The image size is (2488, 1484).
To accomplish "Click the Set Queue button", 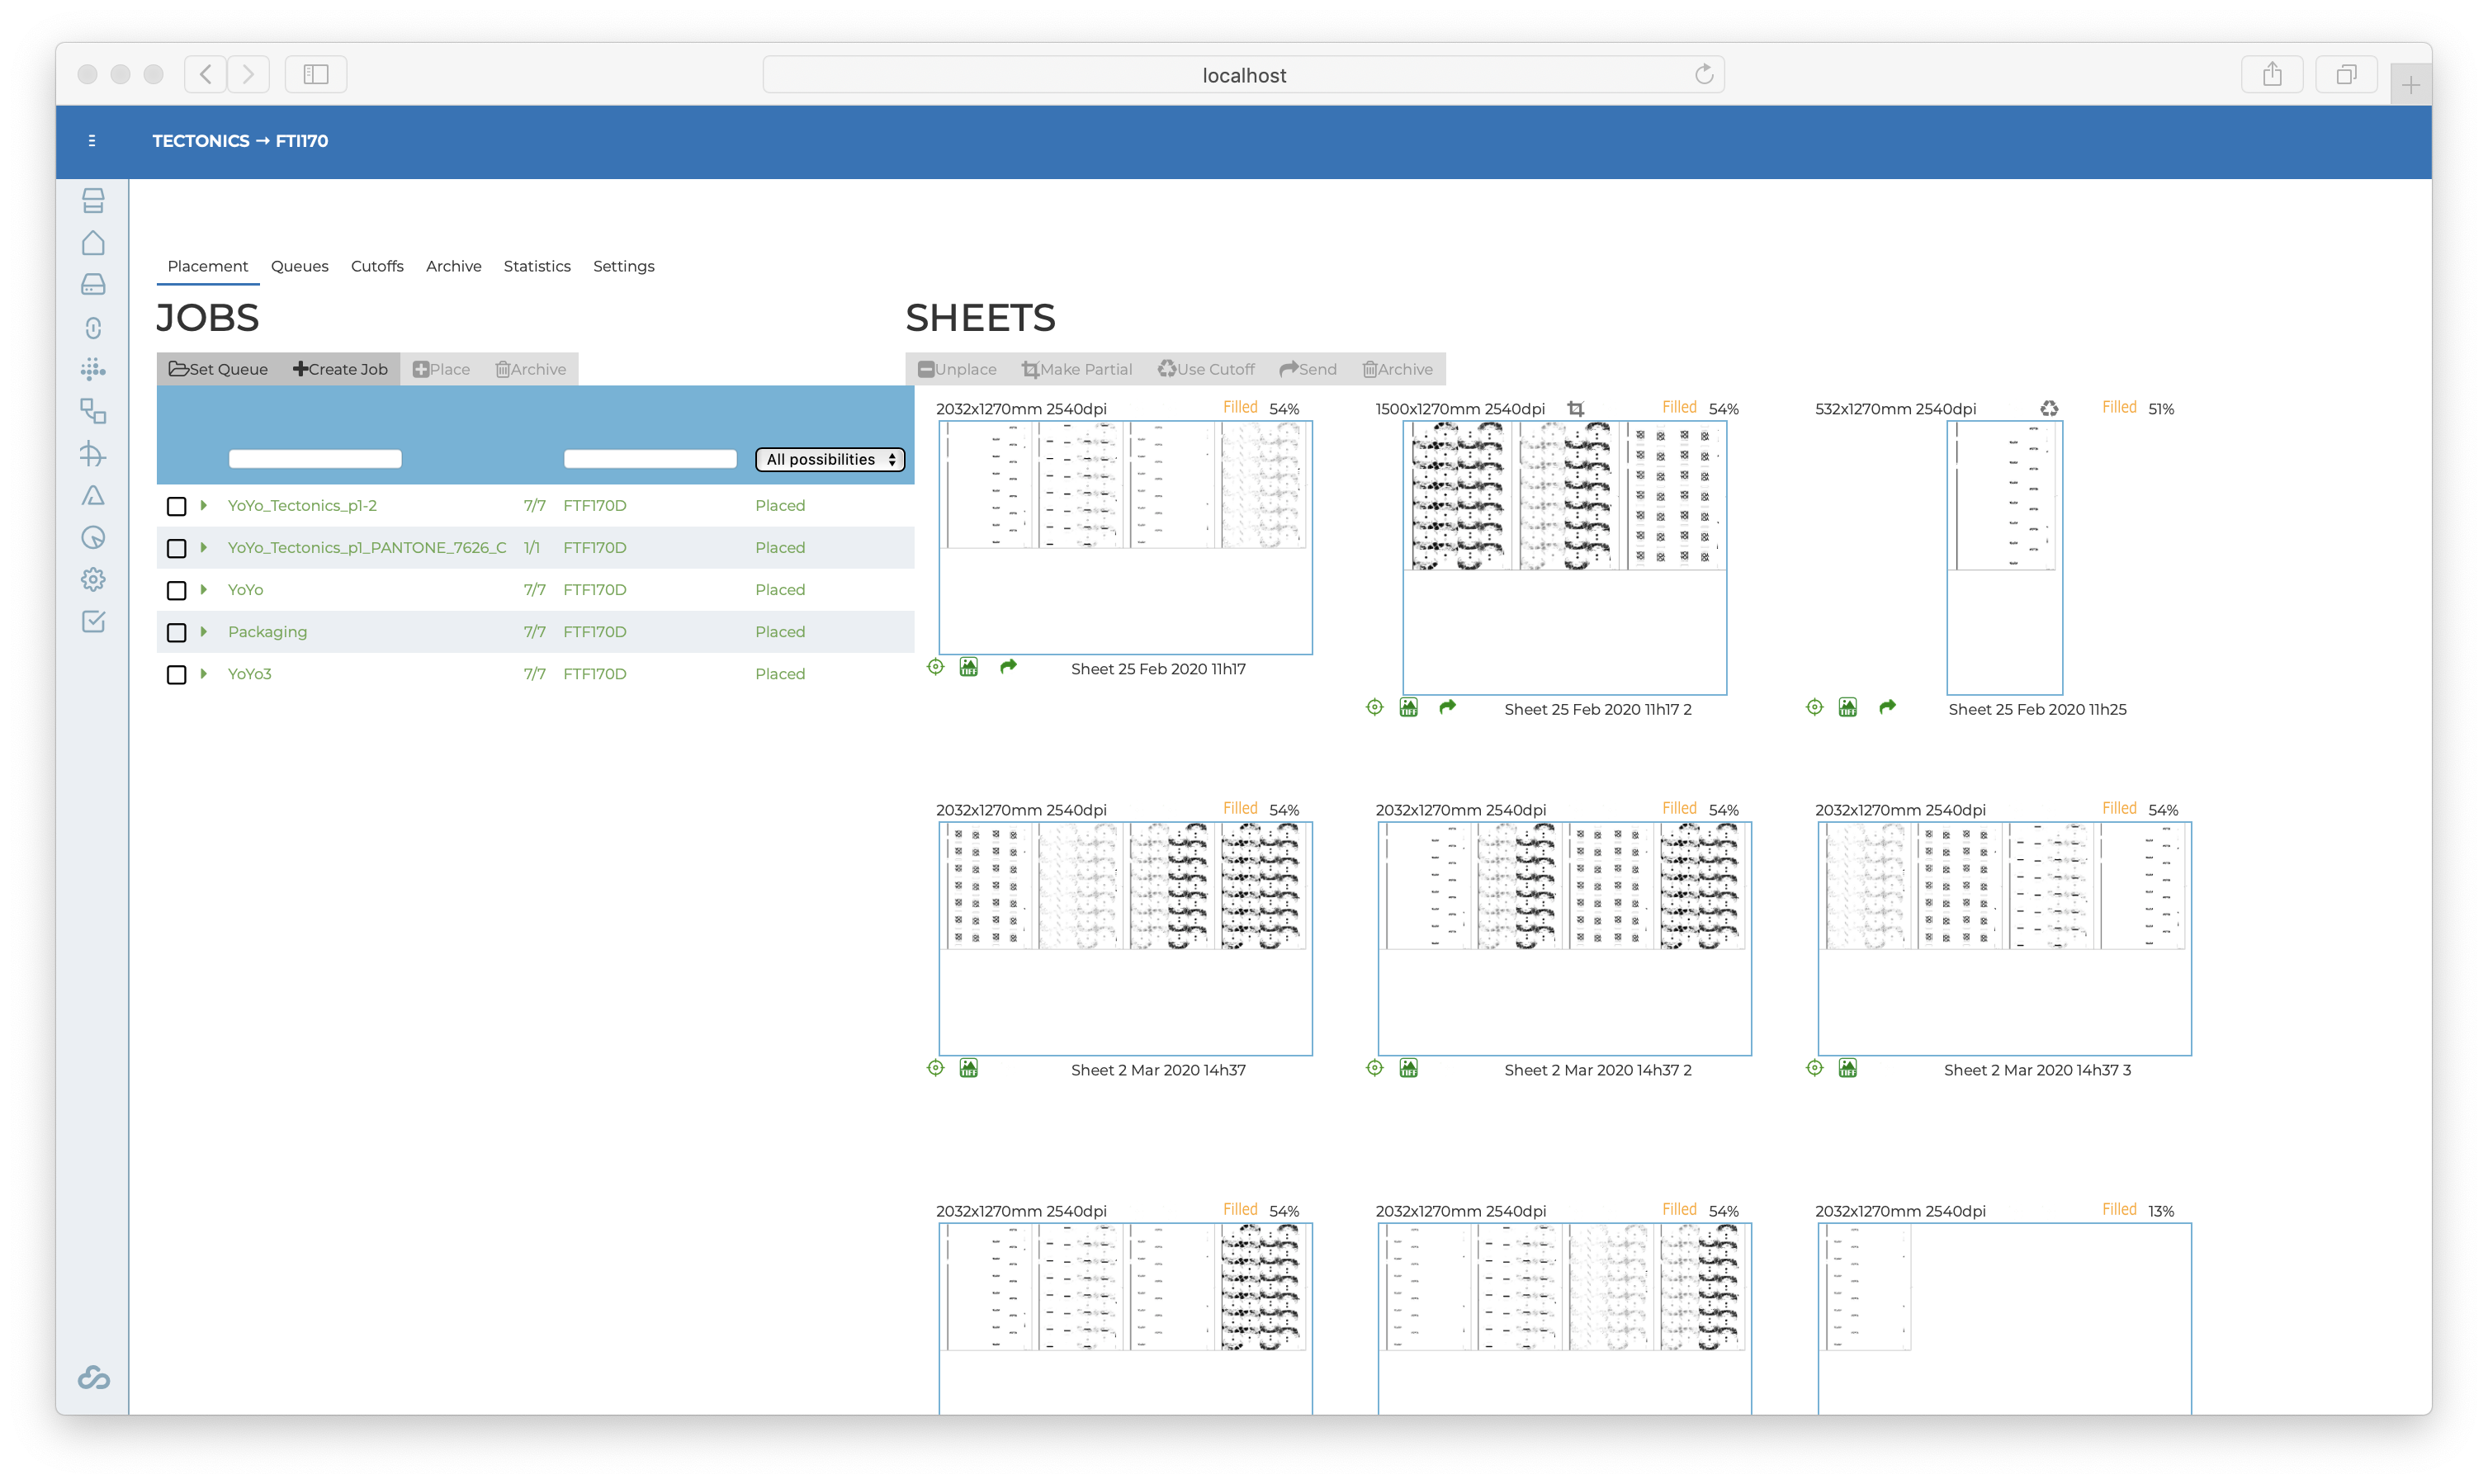I will (x=218, y=369).
